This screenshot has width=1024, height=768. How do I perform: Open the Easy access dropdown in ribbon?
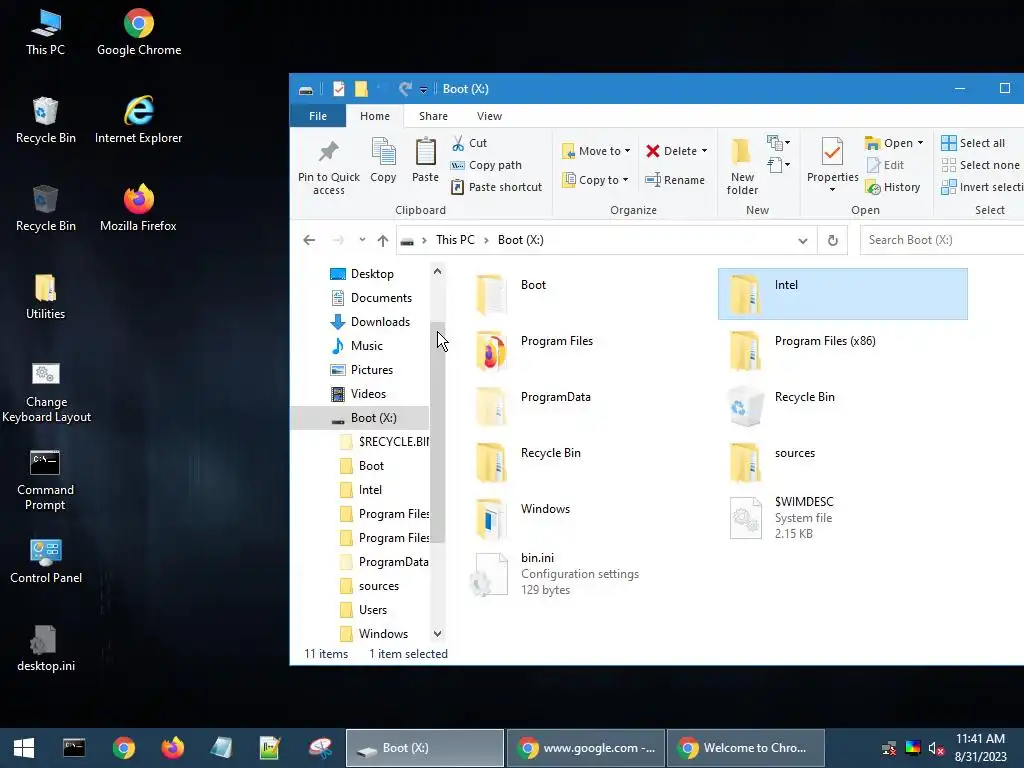[778, 165]
